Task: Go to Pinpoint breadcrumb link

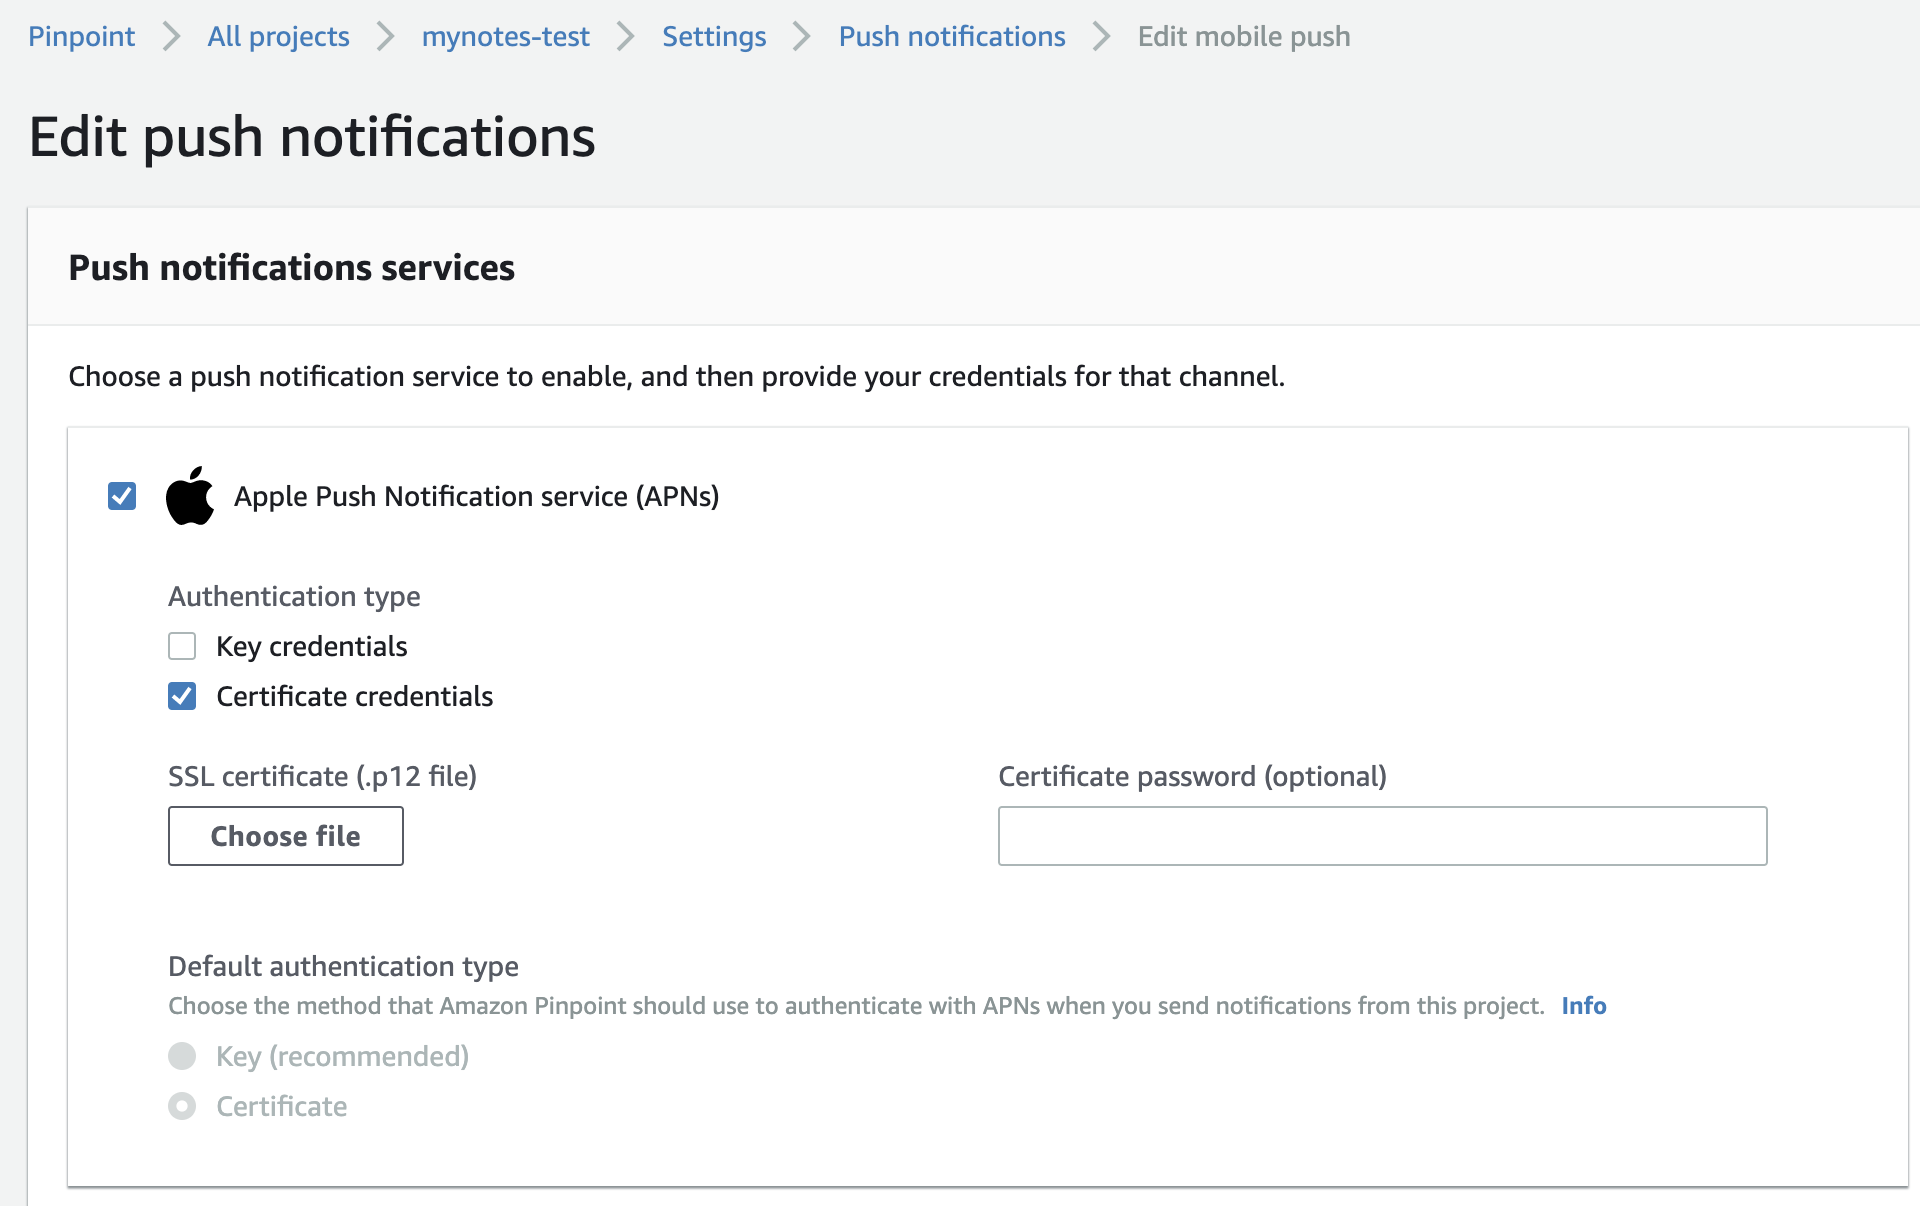Action: click(81, 37)
